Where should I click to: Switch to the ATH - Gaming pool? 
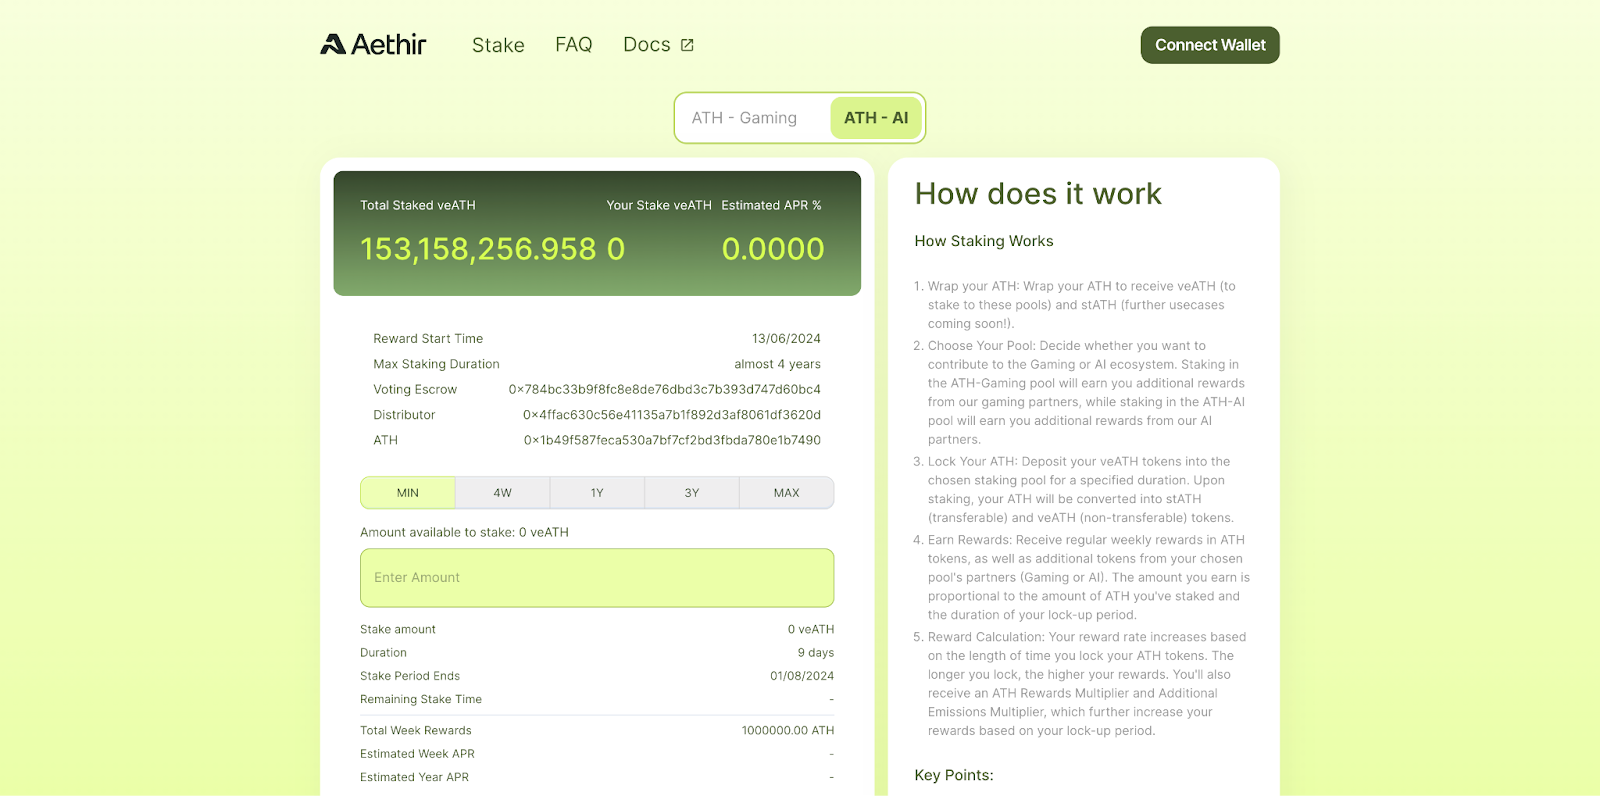pos(744,118)
